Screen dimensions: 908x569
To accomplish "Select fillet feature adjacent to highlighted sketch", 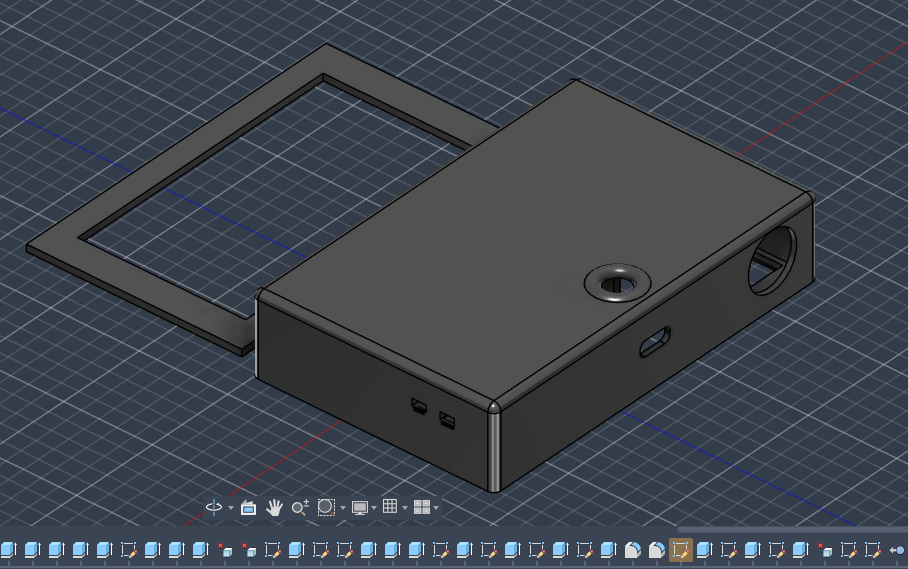I will pyautogui.click(x=657, y=550).
